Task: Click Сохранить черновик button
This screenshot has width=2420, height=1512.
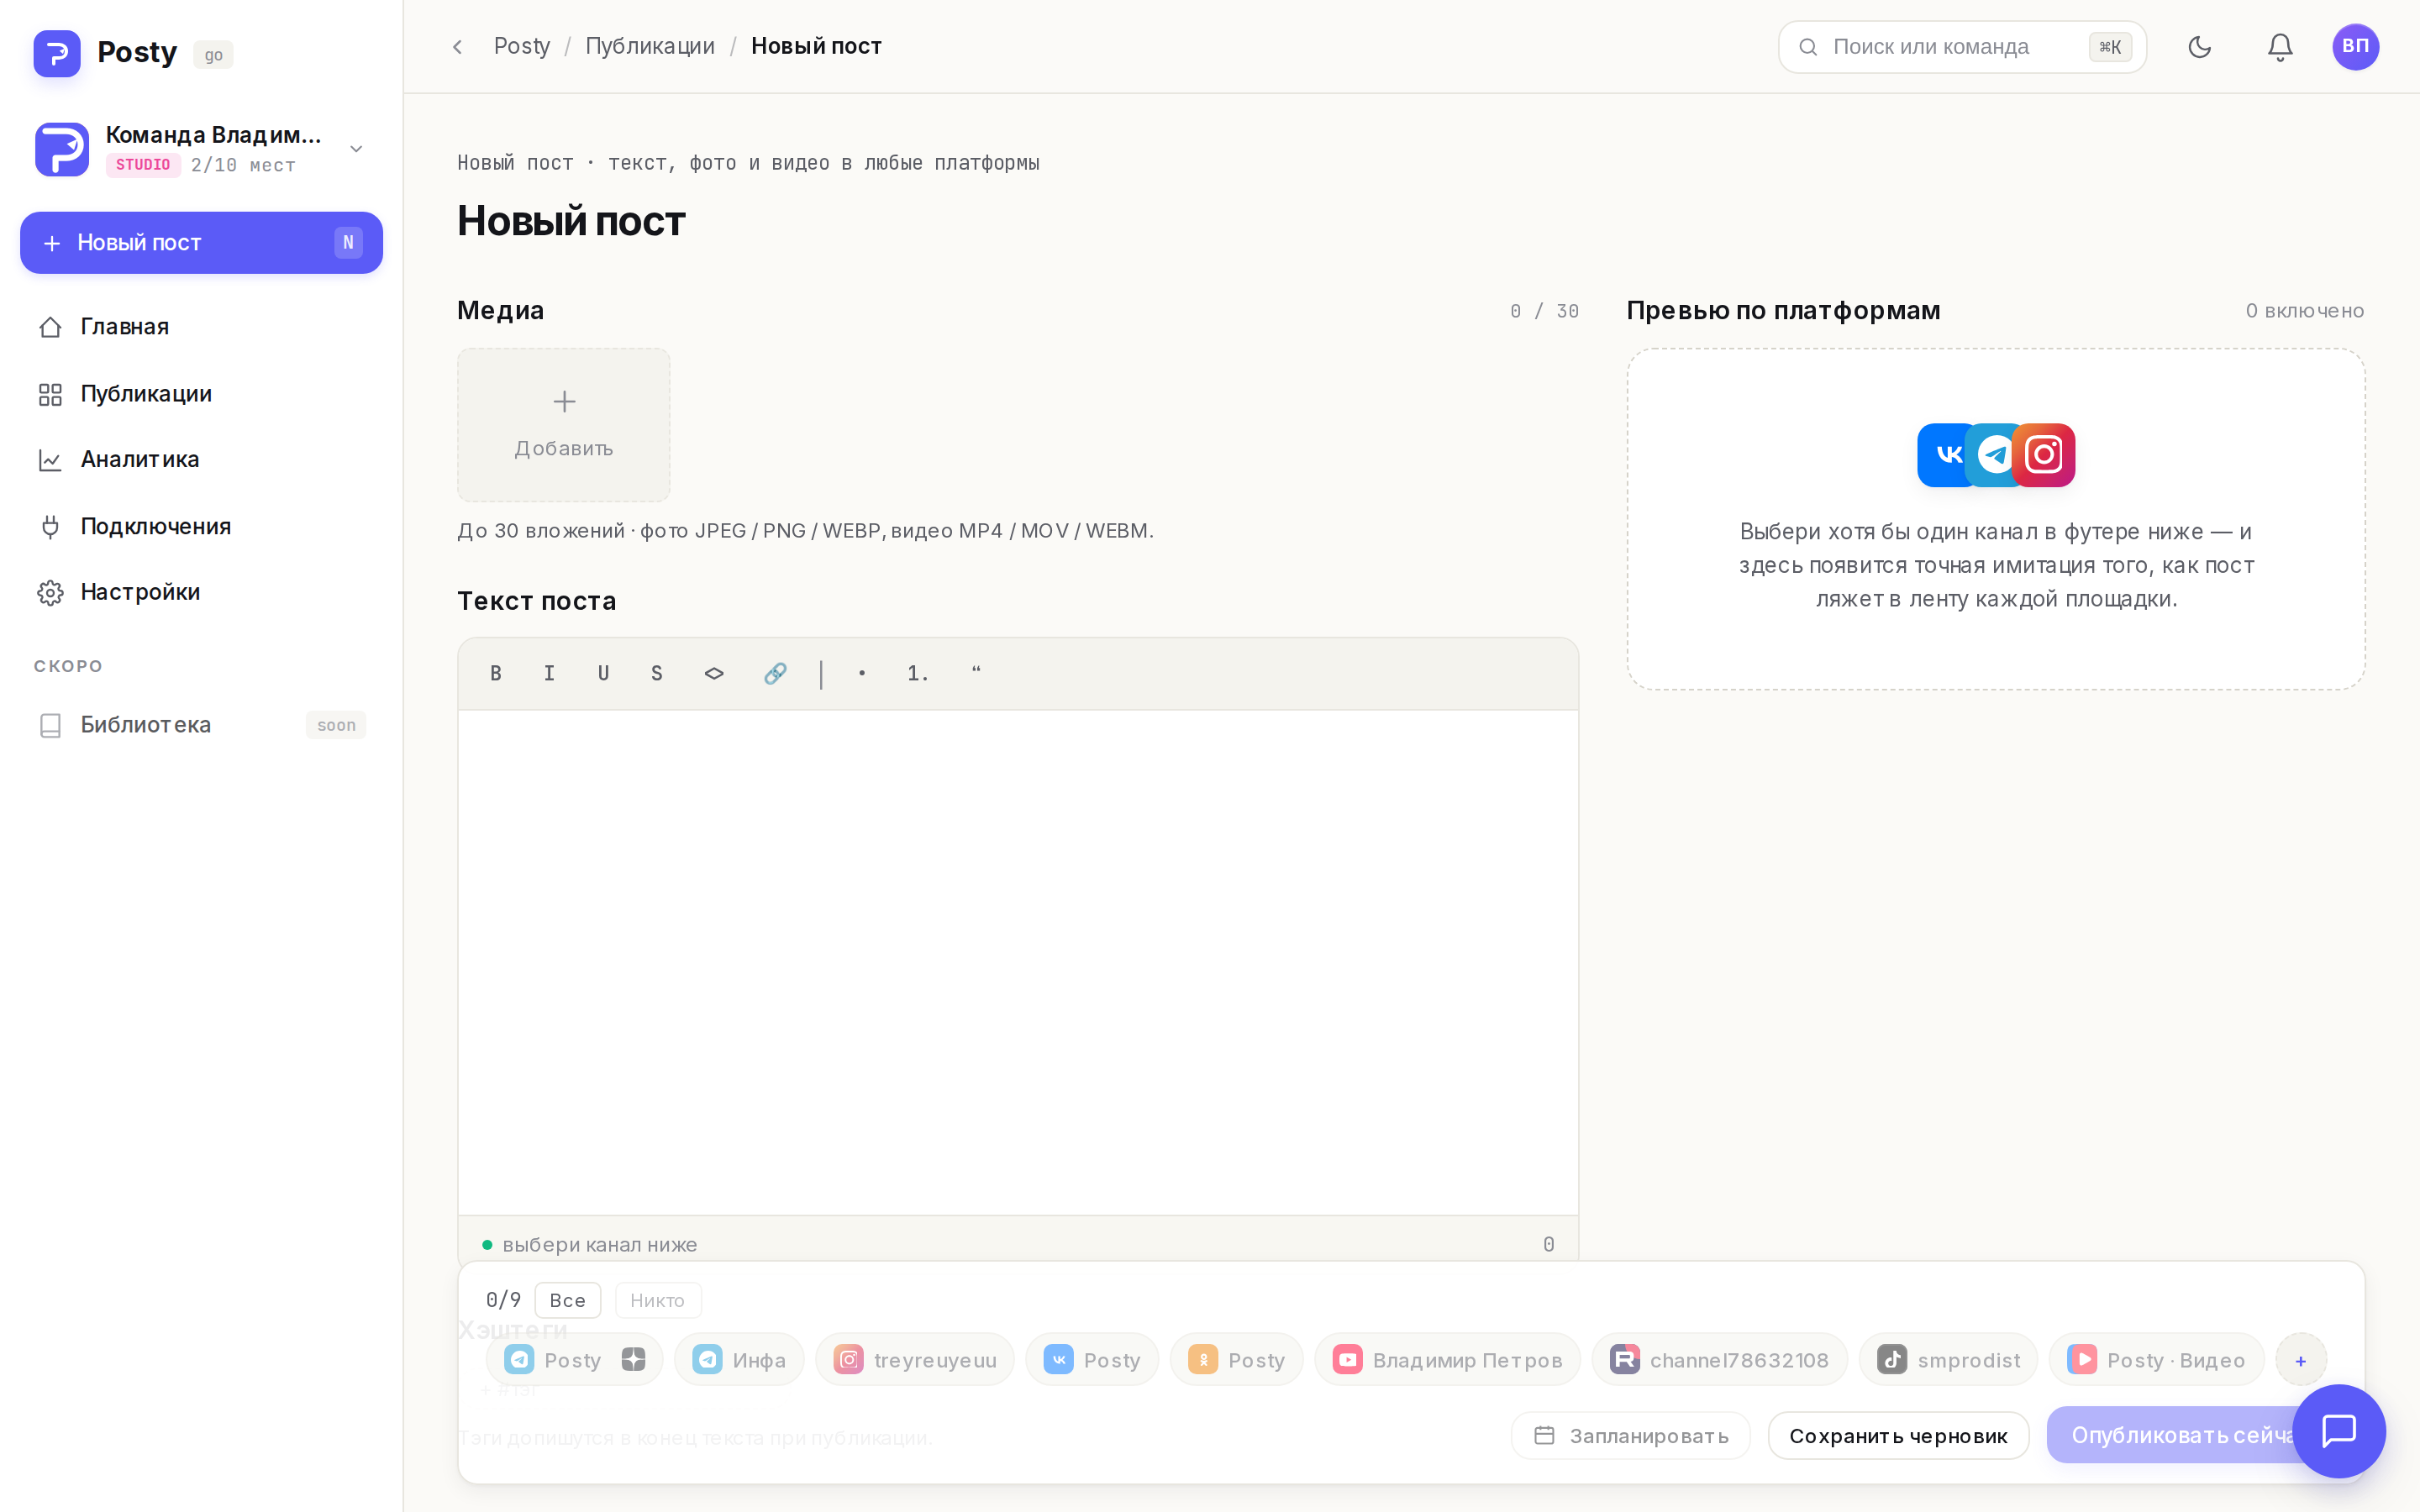Action: [1898, 1435]
